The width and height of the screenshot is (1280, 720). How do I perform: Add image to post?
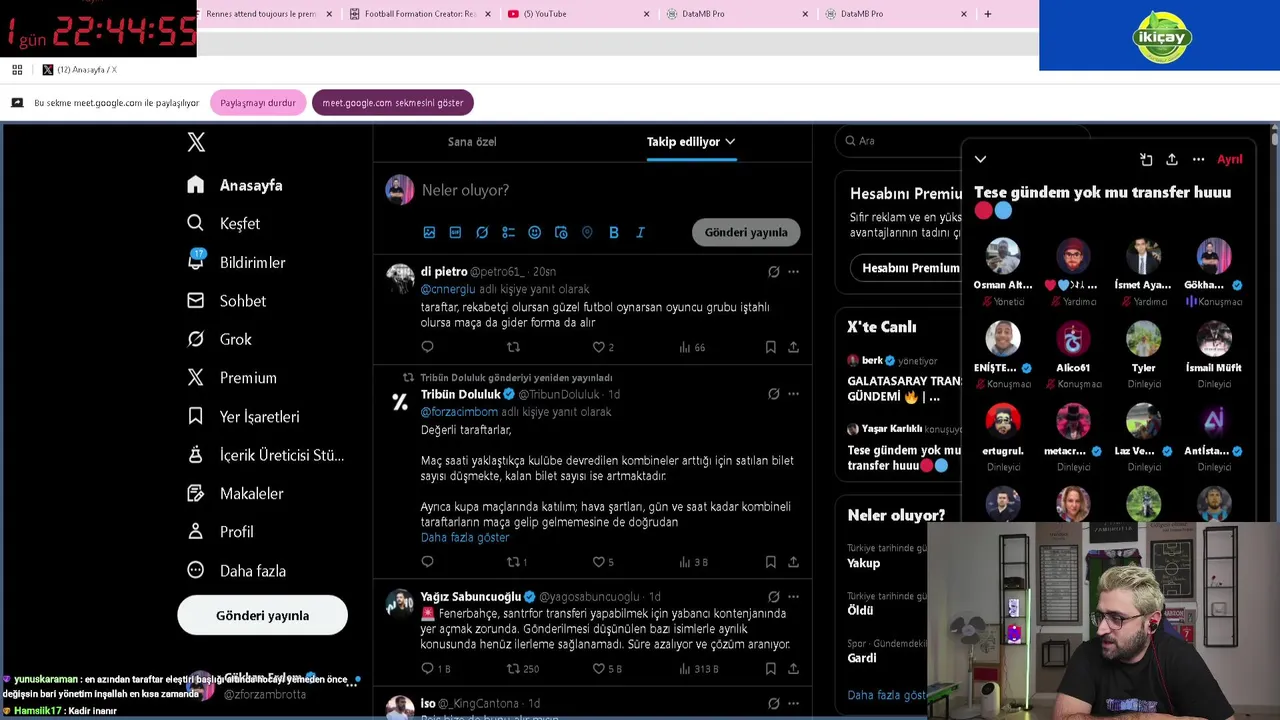pyautogui.click(x=429, y=232)
